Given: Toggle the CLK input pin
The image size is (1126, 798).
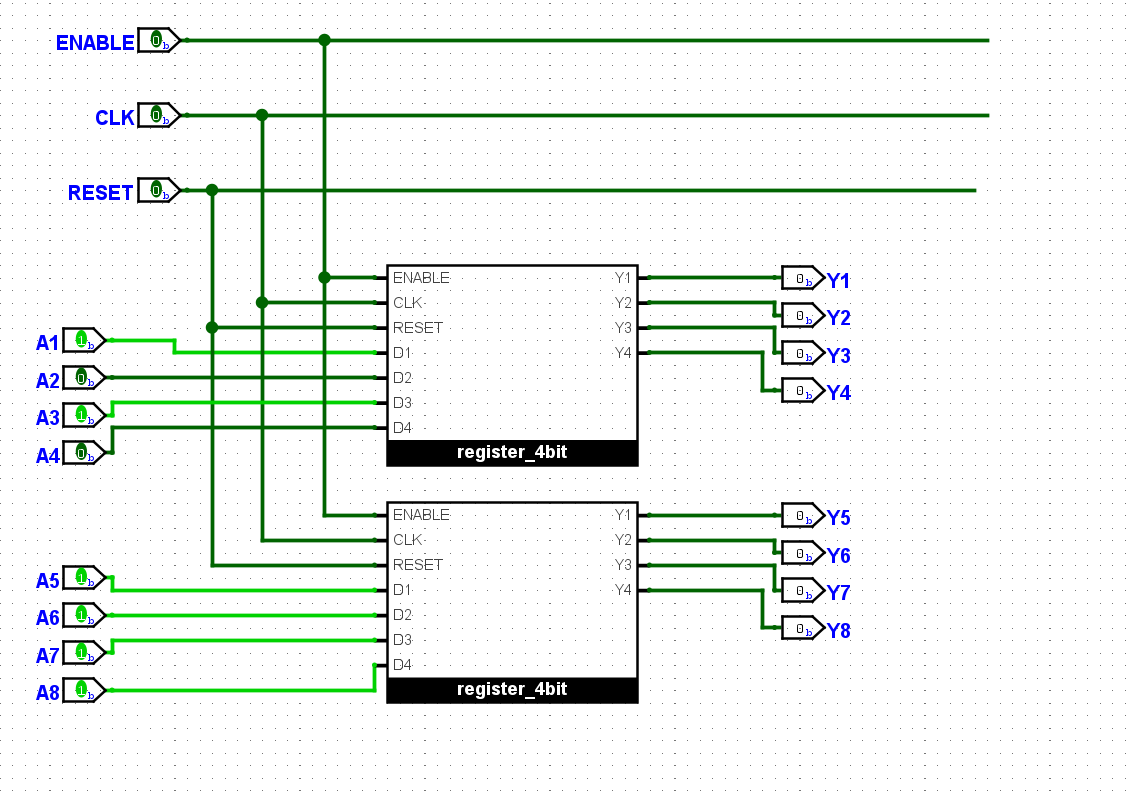Looking at the screenshot, I should 156,115.
